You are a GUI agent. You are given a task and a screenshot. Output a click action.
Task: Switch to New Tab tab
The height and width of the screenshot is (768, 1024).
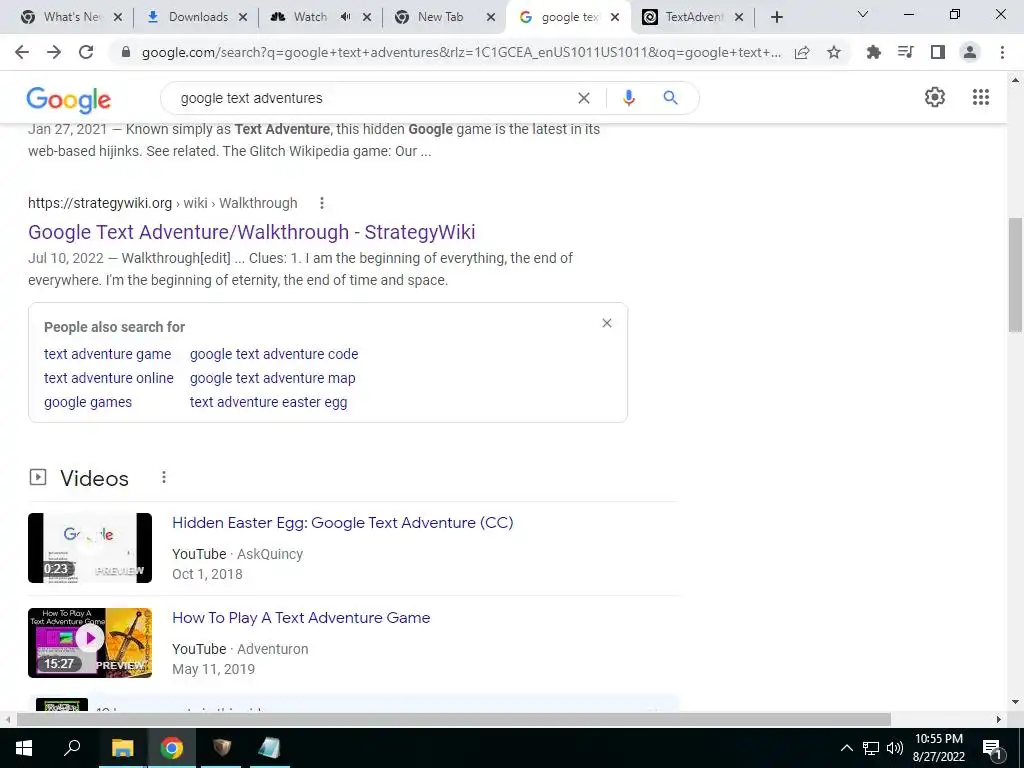[439, 17]
